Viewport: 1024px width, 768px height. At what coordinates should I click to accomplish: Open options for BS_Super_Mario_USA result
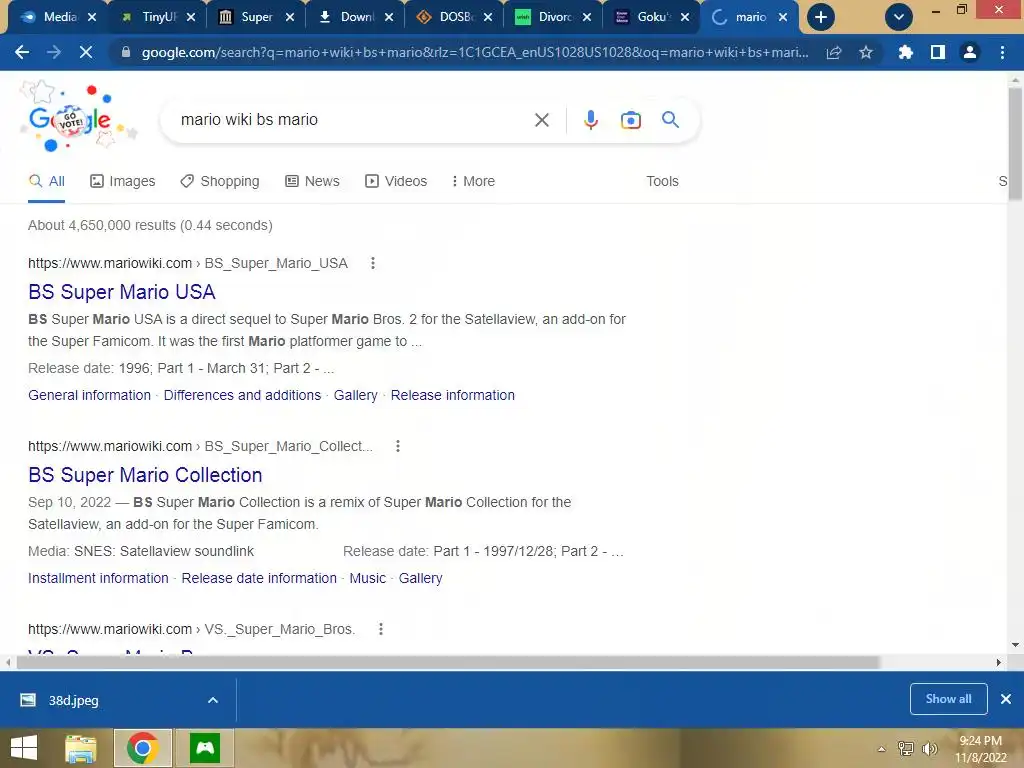pyautogui.click(x=373, y=263)
